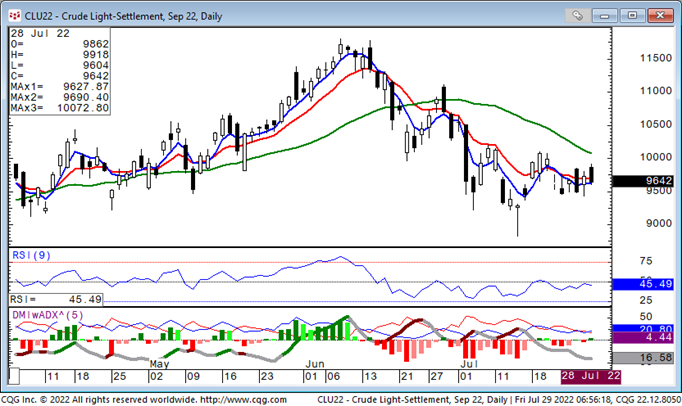Minimize the CLU22 chart window
The height and width of the screenshot is (406, 682).
(605, 16)
